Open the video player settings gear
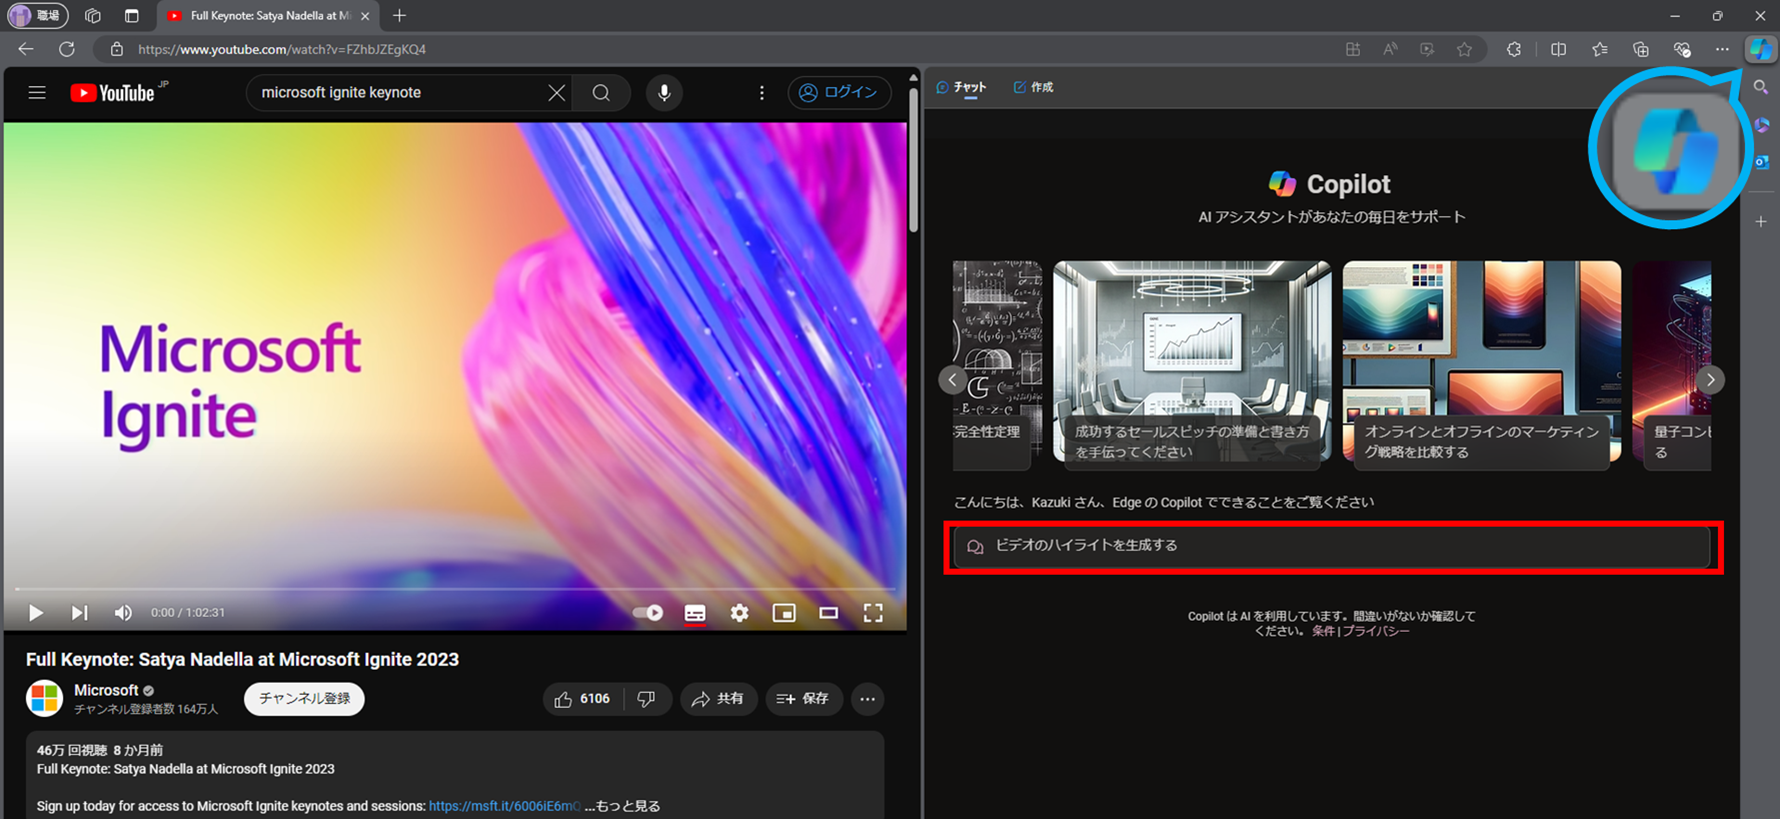This screenshot has height=819, width=1780. (x=739, y=613)
